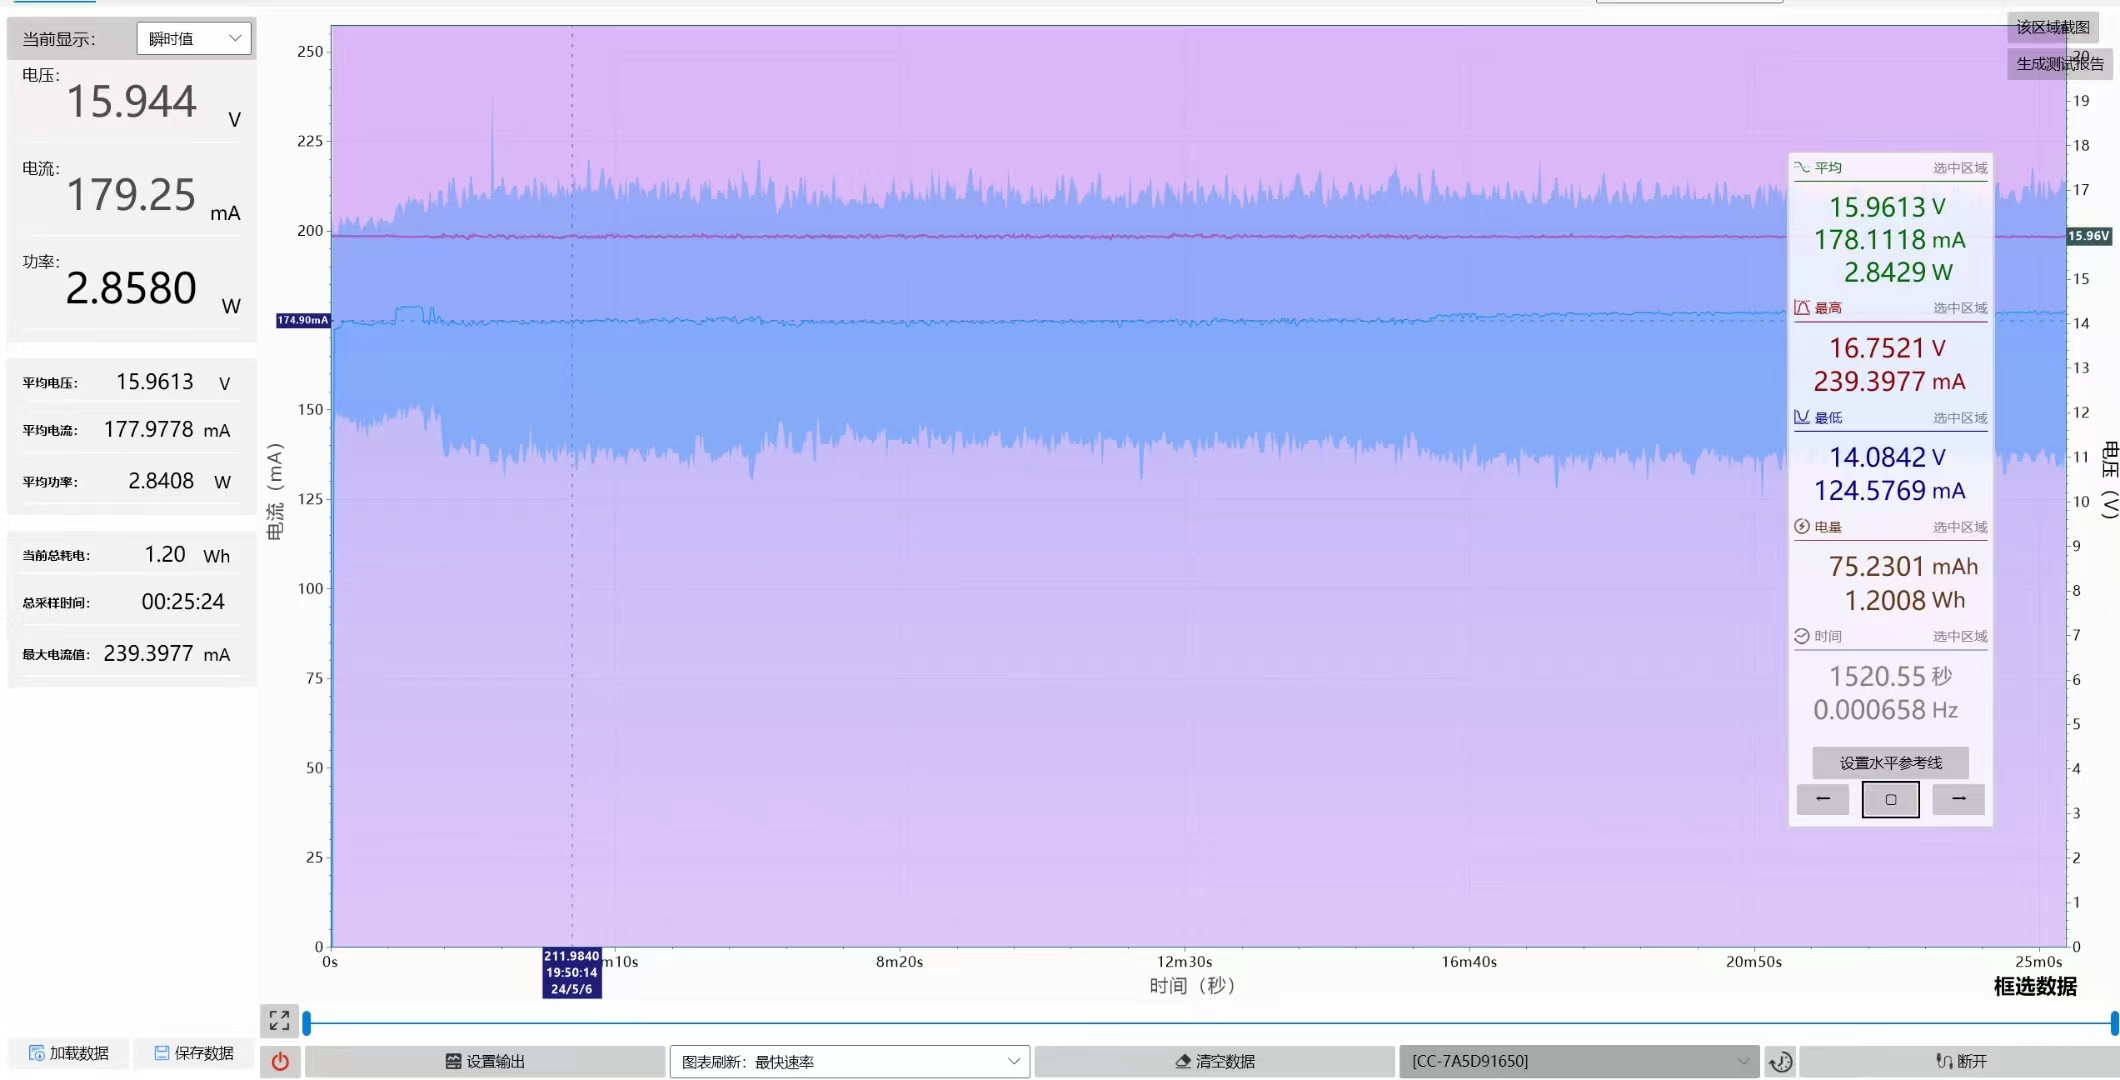Image resolution: width=2120 pixels, height=1080 pixels.
Task: Click the 框选数据 box select label
Action: (x=2035, y=987)
